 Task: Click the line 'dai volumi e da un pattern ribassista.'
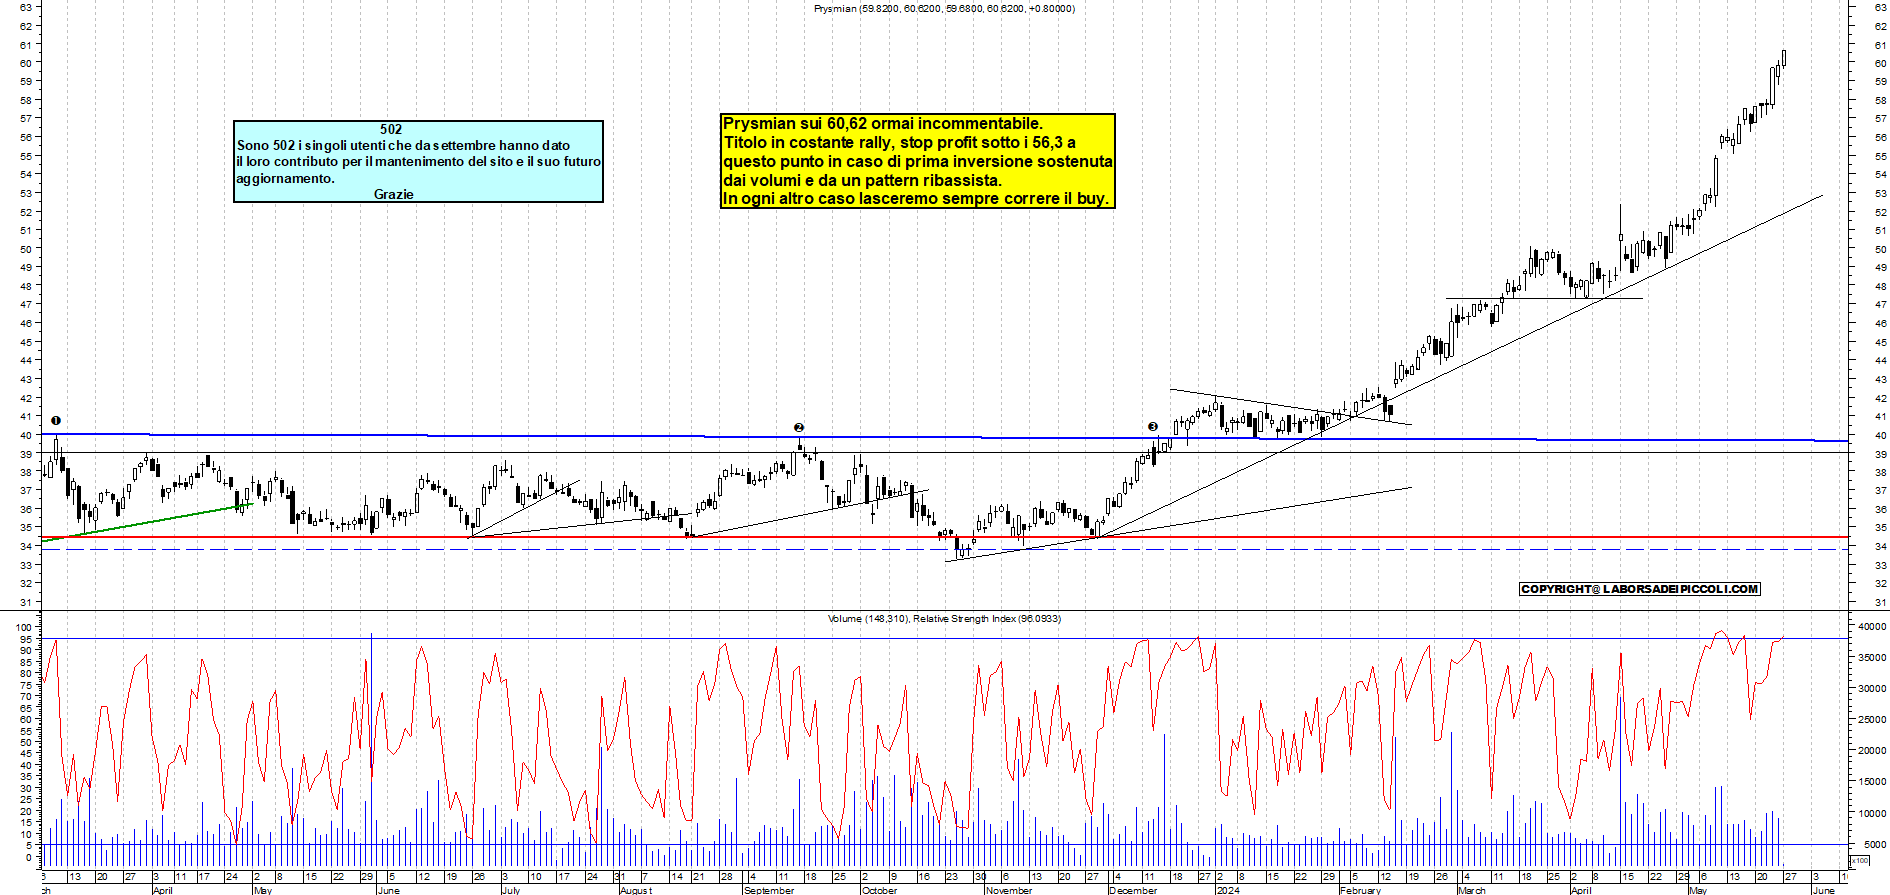pyautogui.click(x=862, y=180)
